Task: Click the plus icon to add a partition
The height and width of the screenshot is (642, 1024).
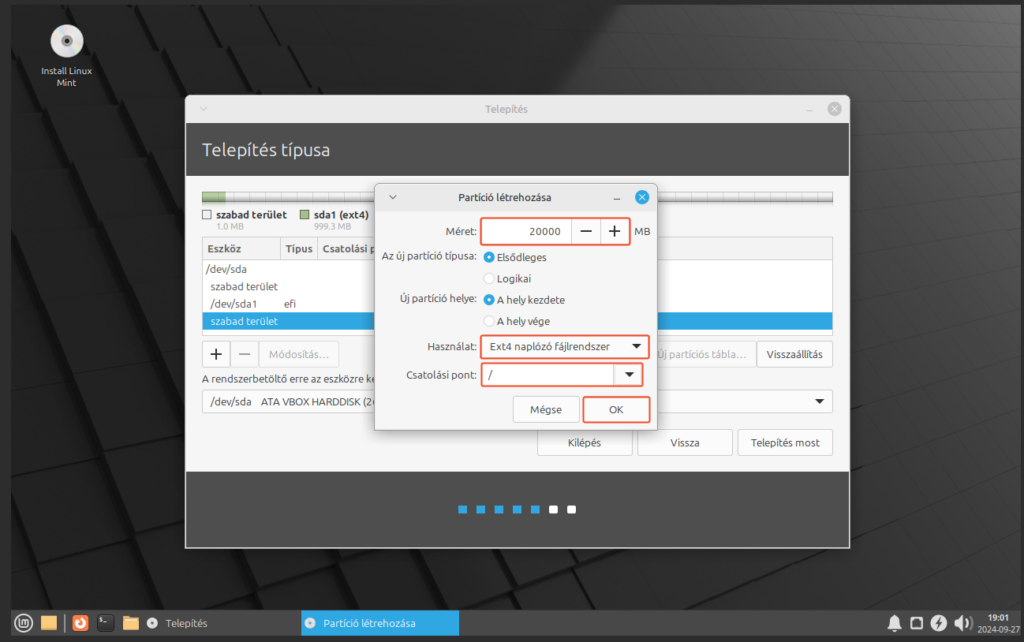Action: [x=216, y=354]
